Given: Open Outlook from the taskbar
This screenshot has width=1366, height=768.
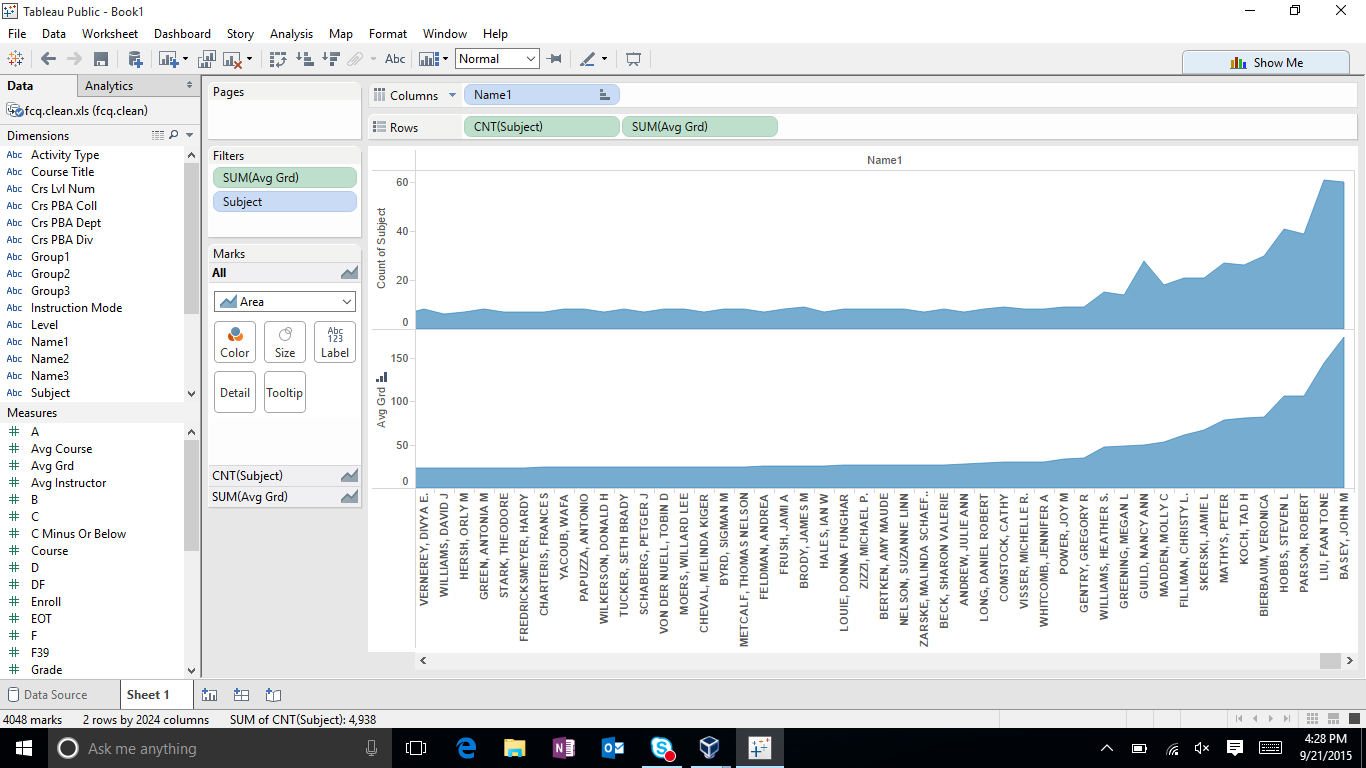Looking at the screenshot, I should point(613,748).
